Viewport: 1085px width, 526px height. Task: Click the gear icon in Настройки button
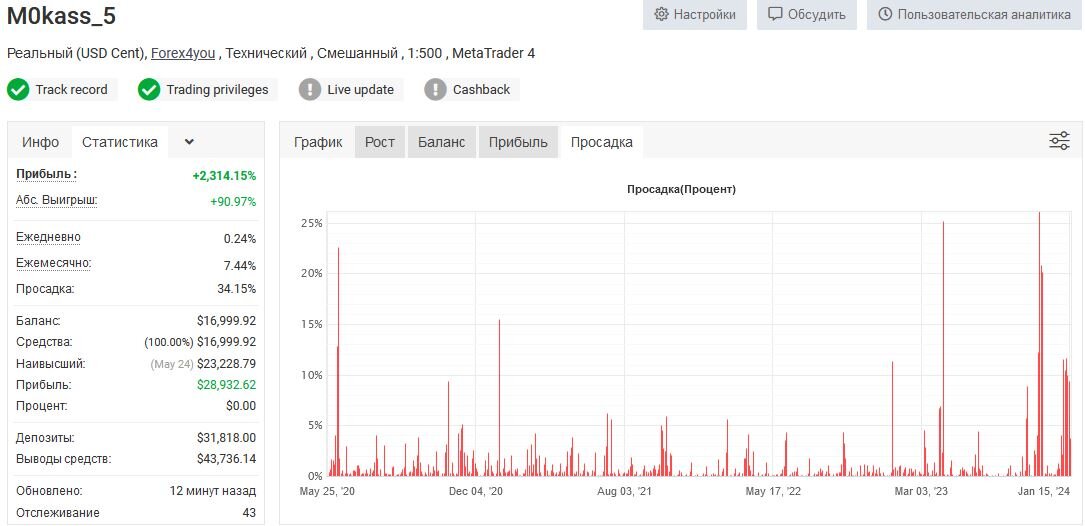click(x=661, y=14)
